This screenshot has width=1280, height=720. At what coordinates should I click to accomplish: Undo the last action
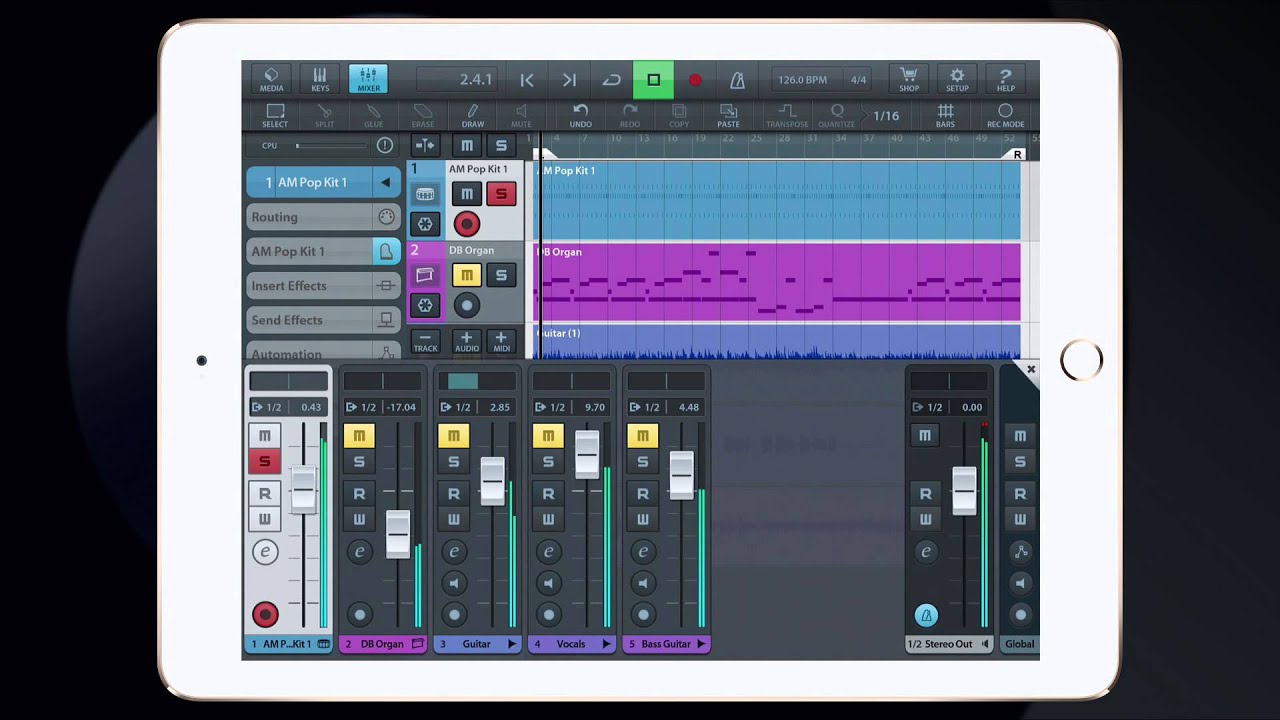pos(580,116)
